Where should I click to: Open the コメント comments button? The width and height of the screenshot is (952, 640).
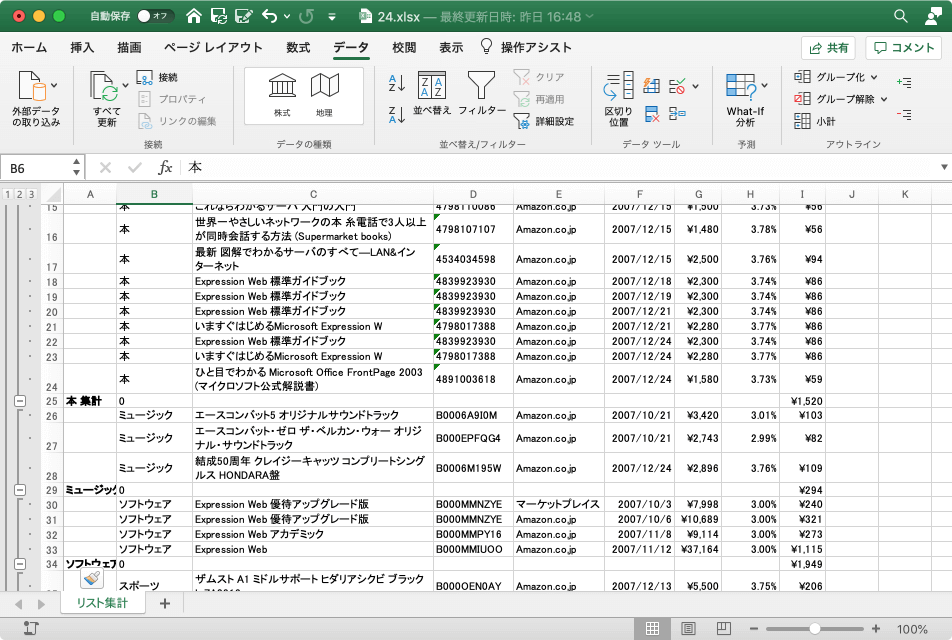click(904, 48)
